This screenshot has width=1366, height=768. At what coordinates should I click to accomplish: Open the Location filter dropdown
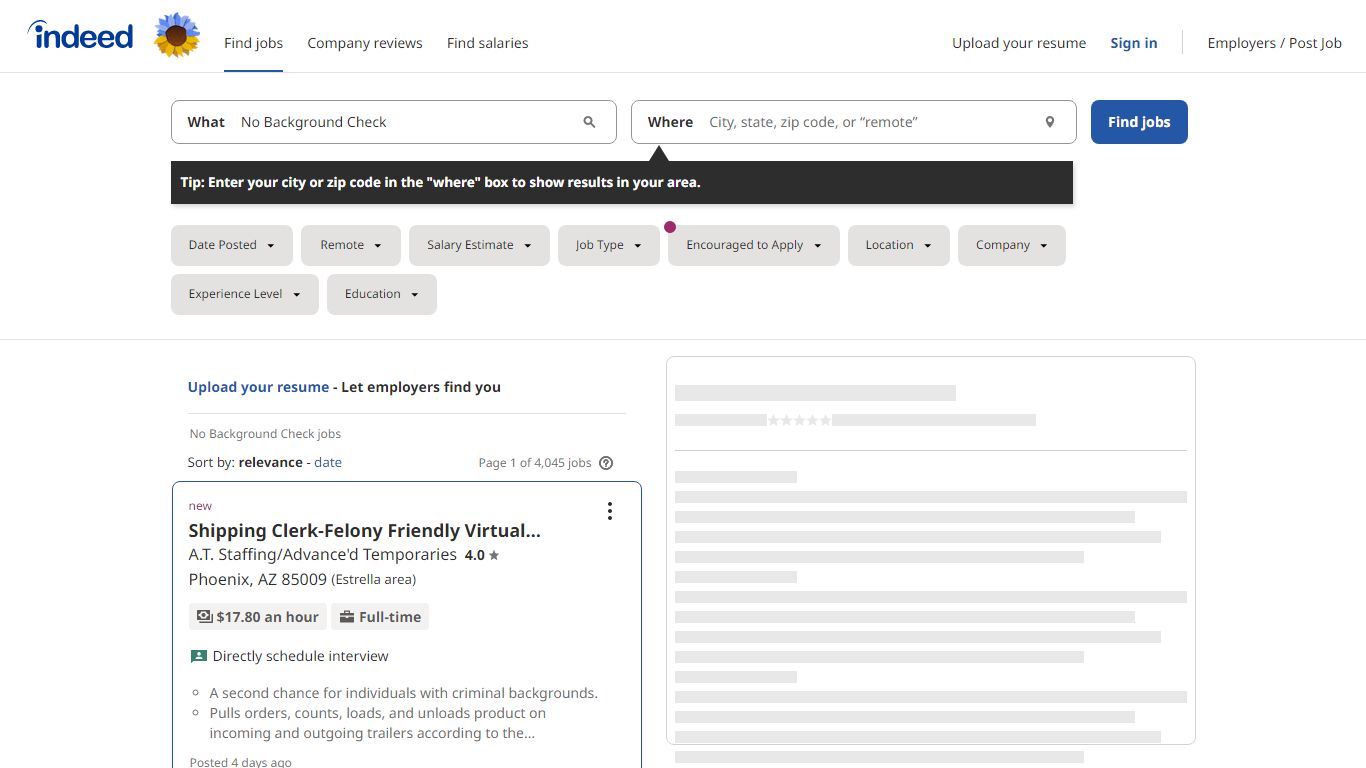tap(899, 245)
